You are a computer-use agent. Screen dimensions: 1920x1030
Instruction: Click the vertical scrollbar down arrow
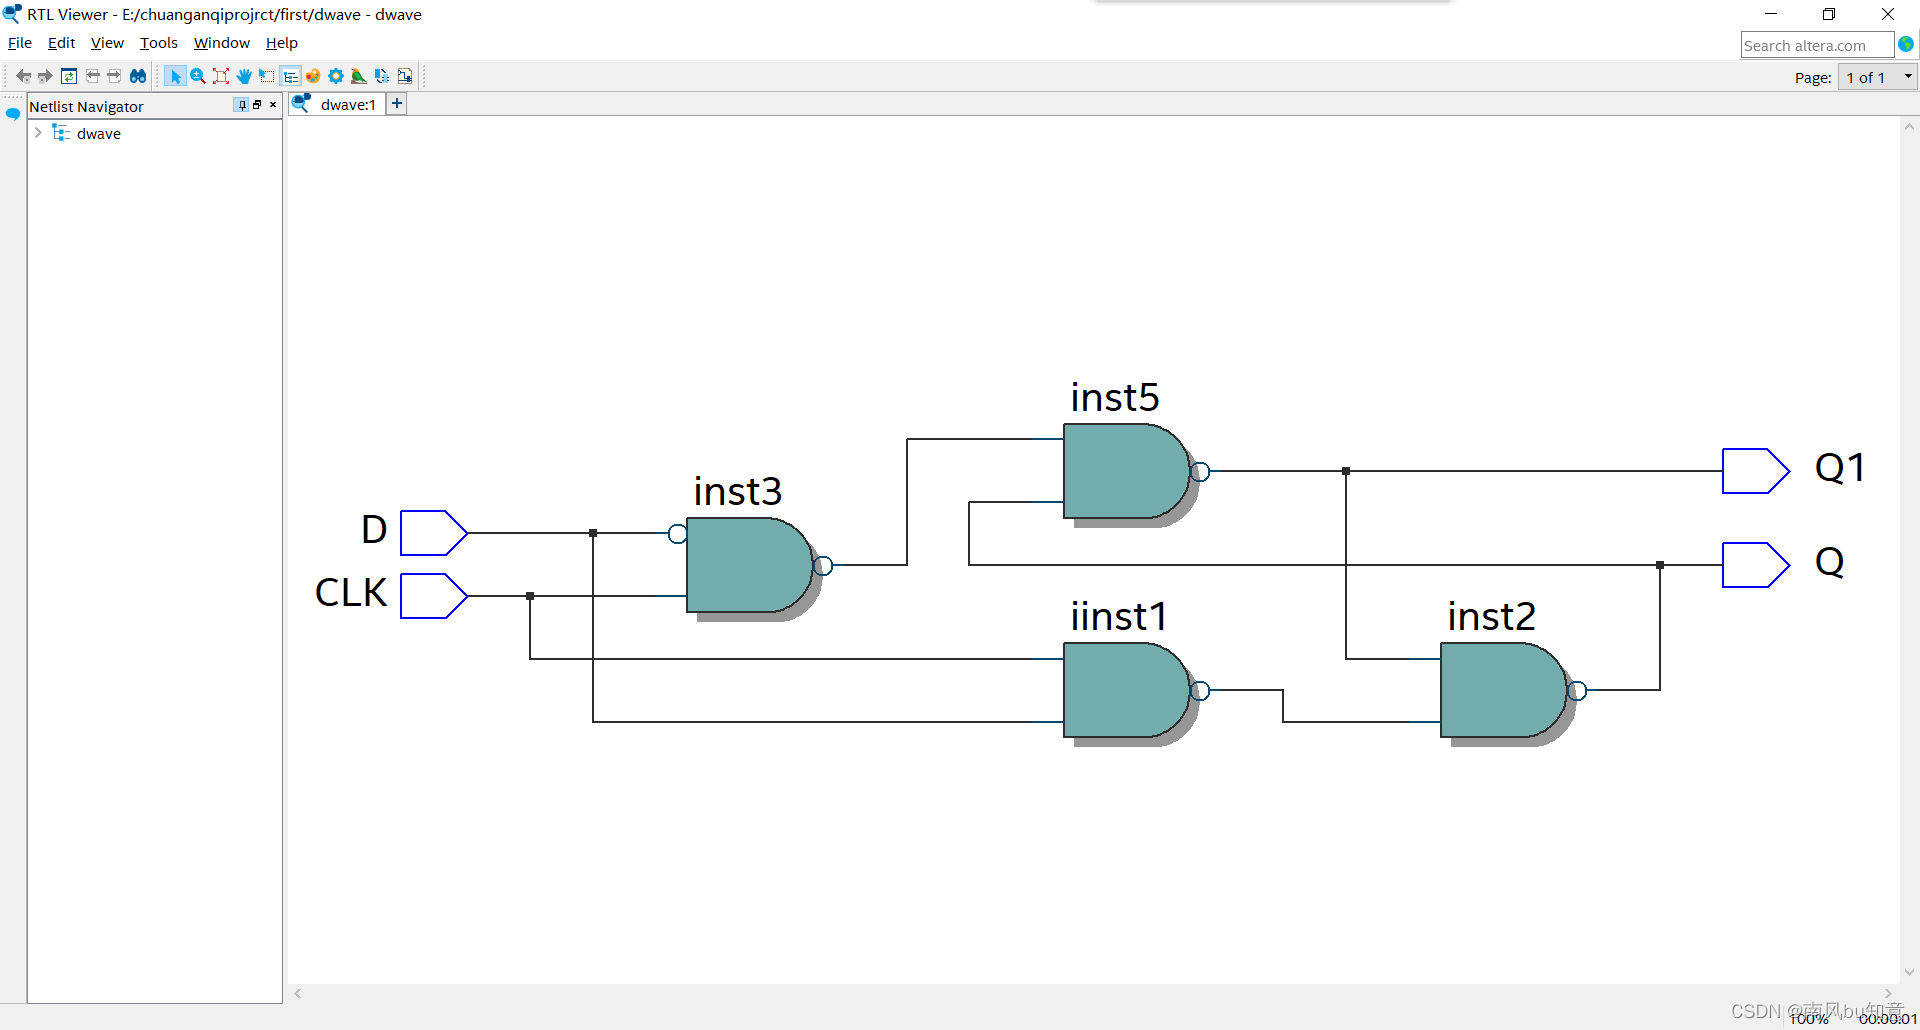[1909, 972]
